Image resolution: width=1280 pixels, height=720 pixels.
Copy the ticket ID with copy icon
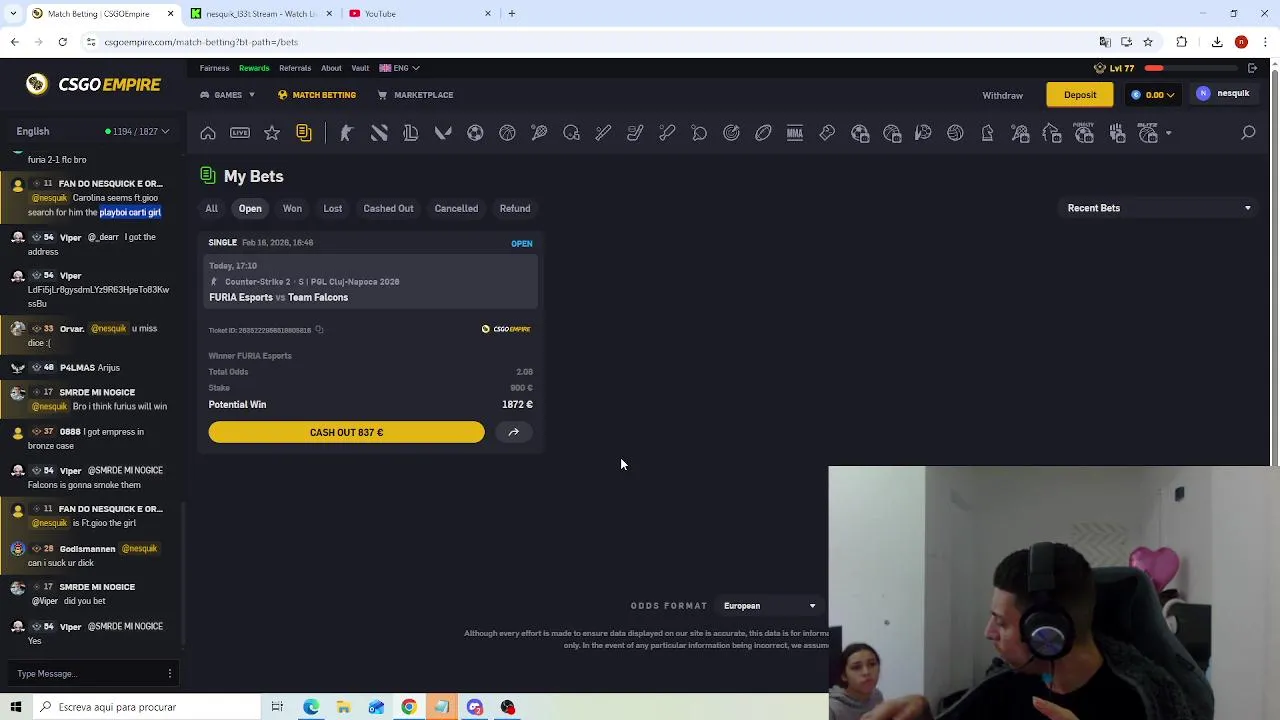319,330
